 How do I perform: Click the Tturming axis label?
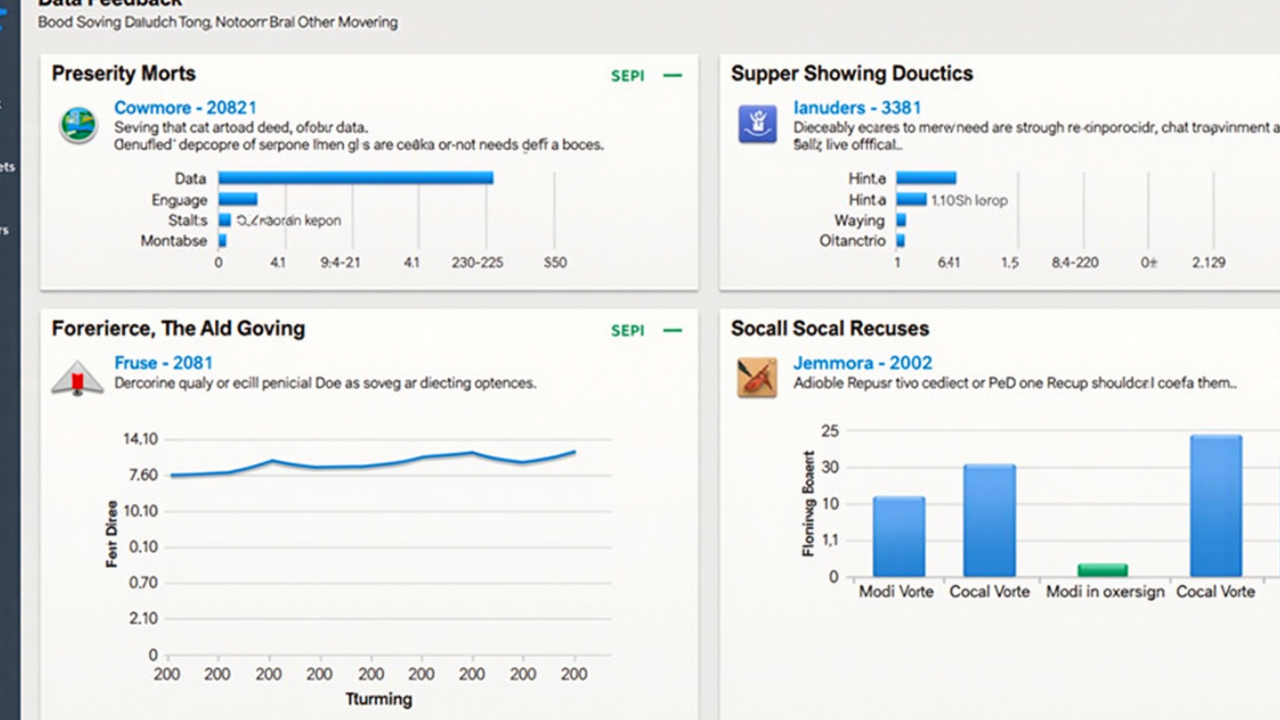(378, 699)
